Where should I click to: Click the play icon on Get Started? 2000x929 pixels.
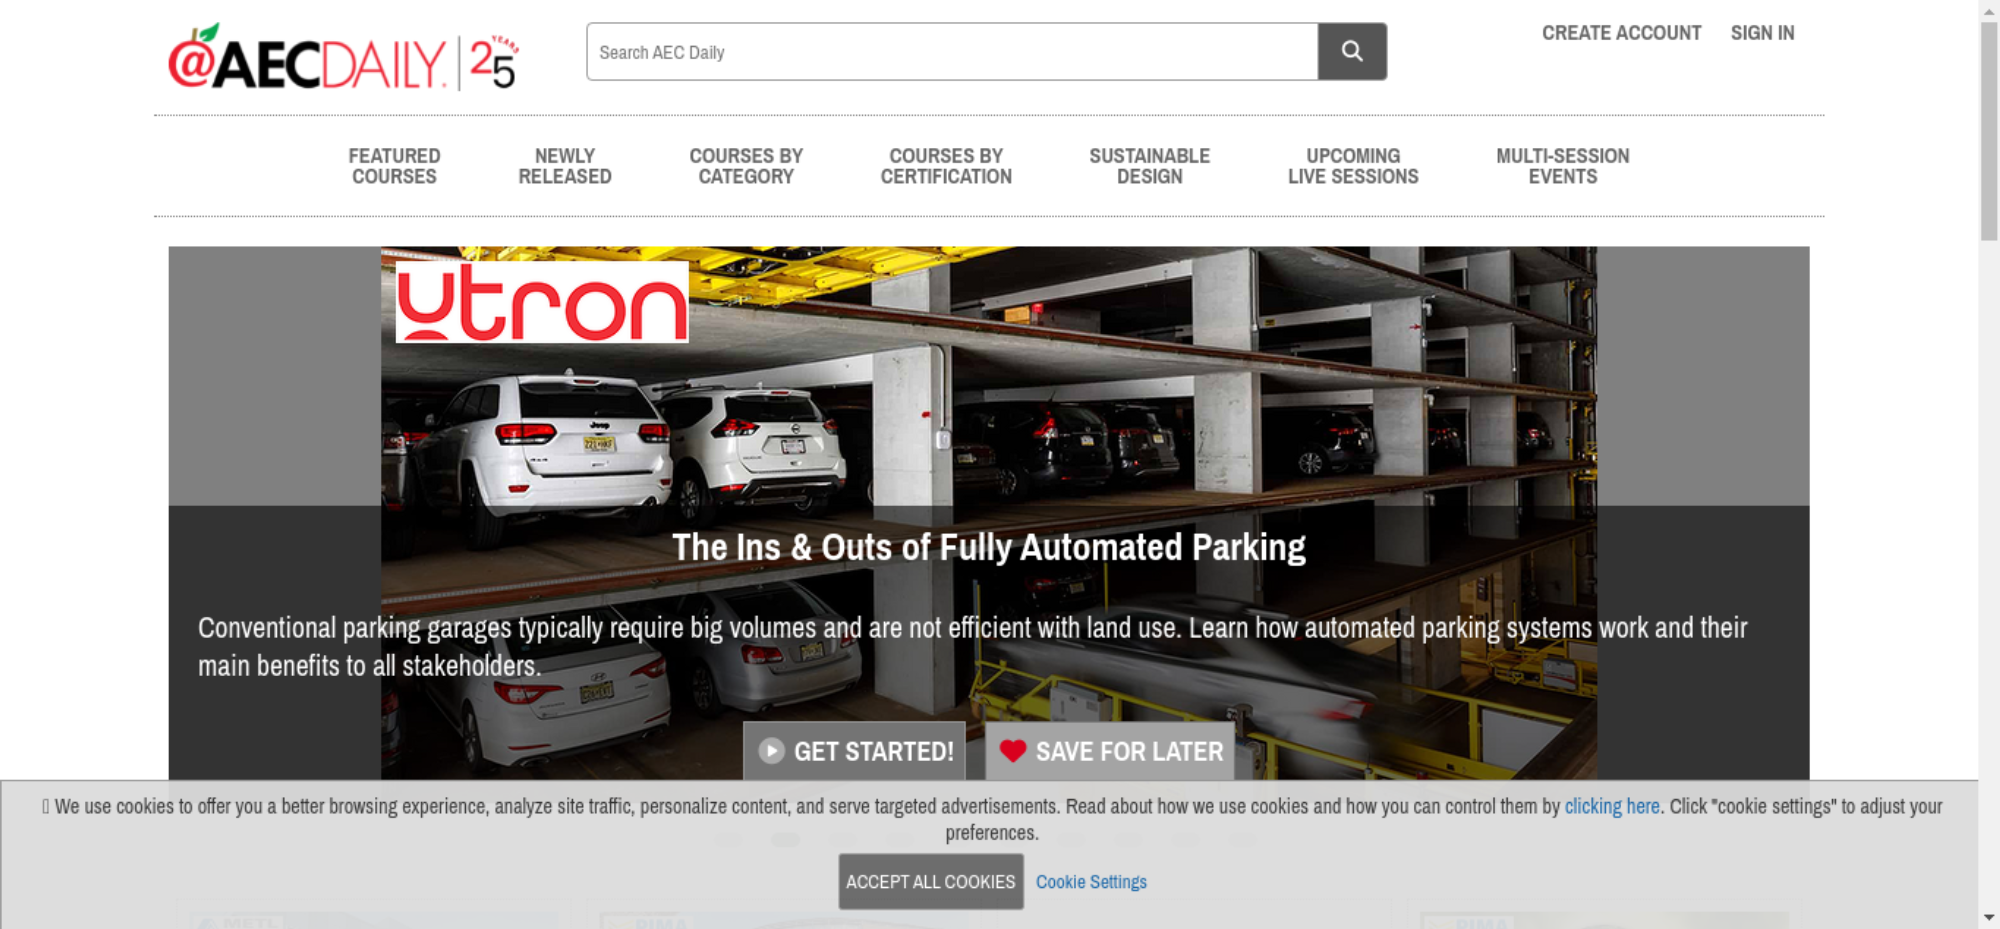(x=771, y=751)
